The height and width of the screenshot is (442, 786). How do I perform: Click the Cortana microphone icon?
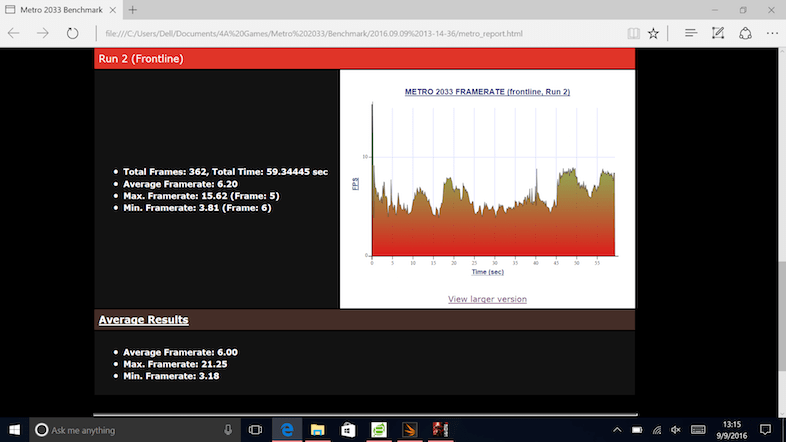[228, 430]
